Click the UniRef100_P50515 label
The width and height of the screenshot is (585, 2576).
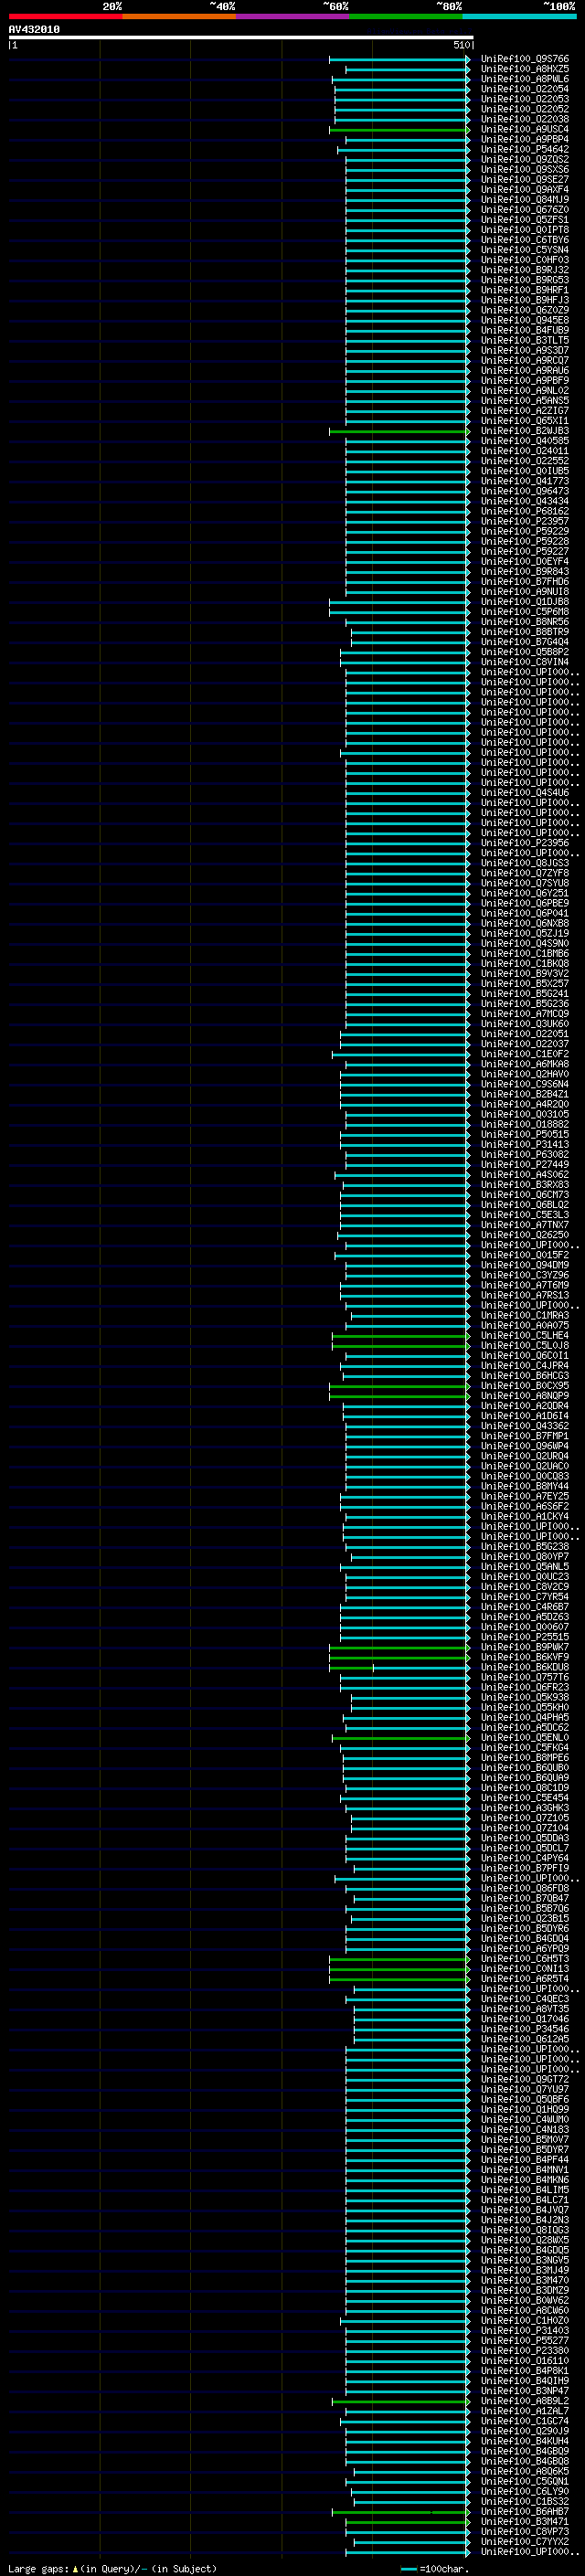tap(524, 1134)
